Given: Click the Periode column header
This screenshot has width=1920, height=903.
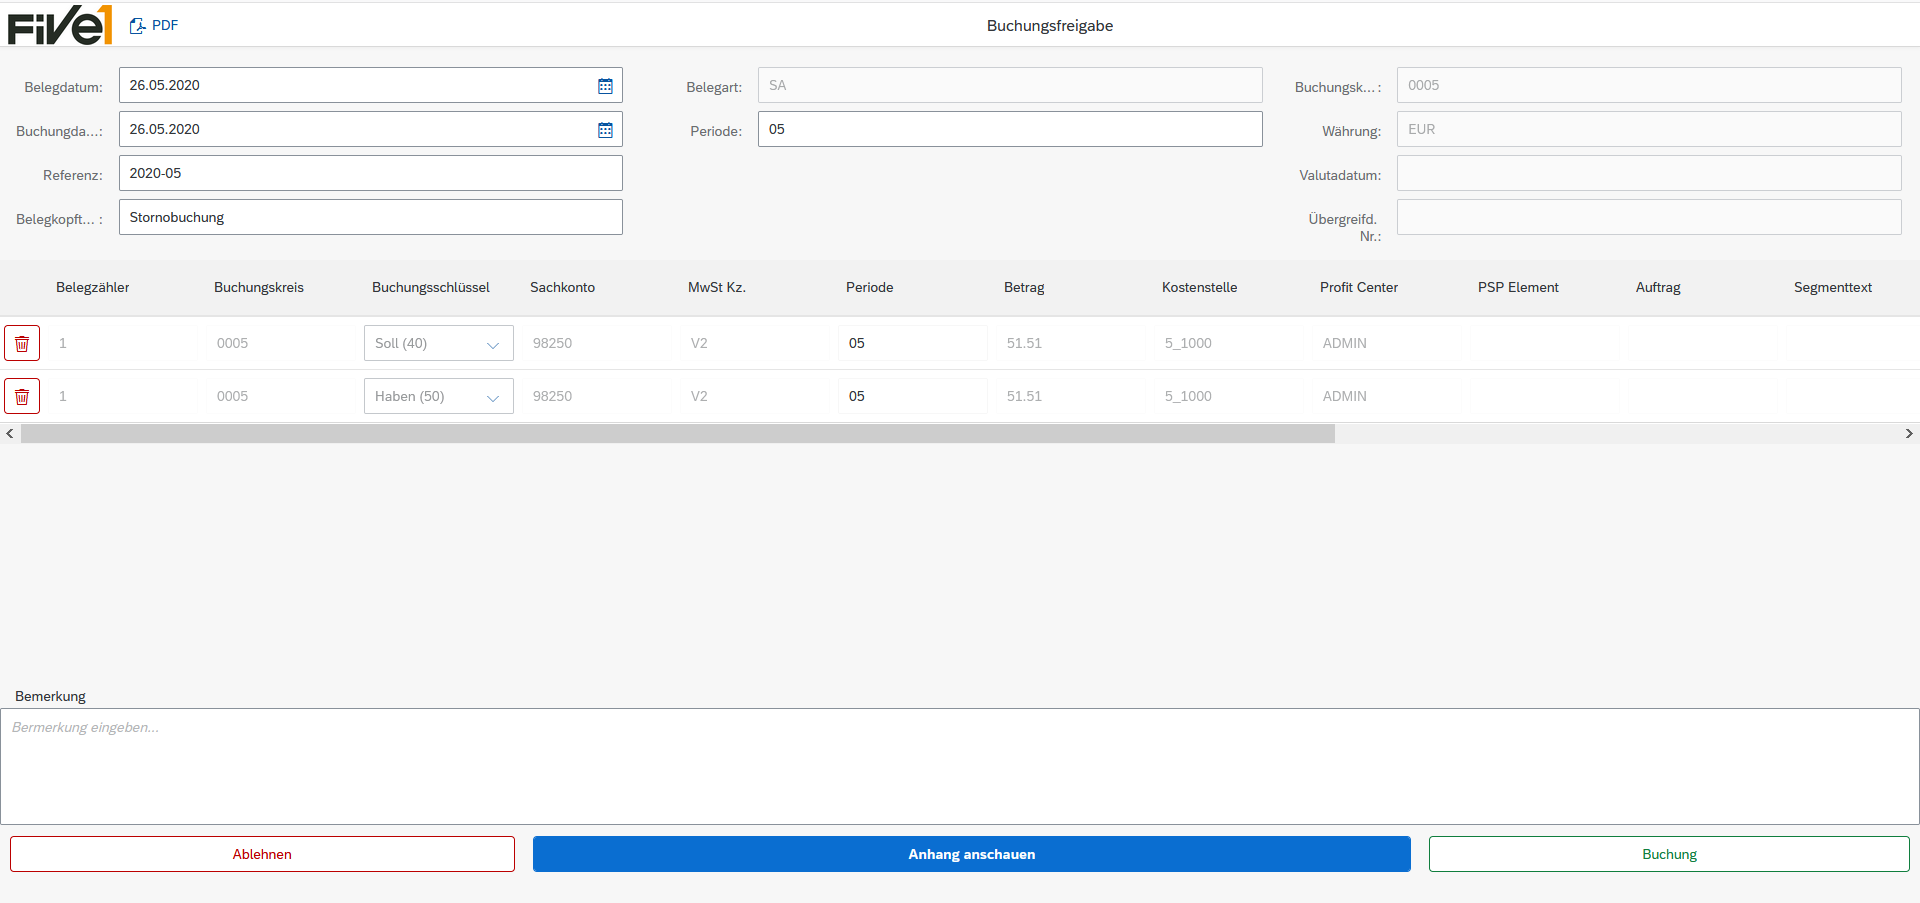Looking at the screenshot, I should pos(870,287).
